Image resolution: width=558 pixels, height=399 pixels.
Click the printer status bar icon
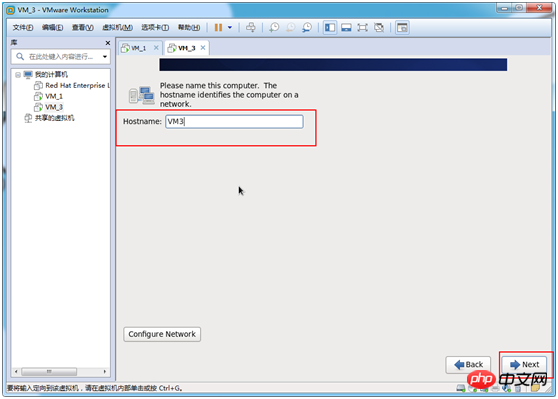pos(495,388)
